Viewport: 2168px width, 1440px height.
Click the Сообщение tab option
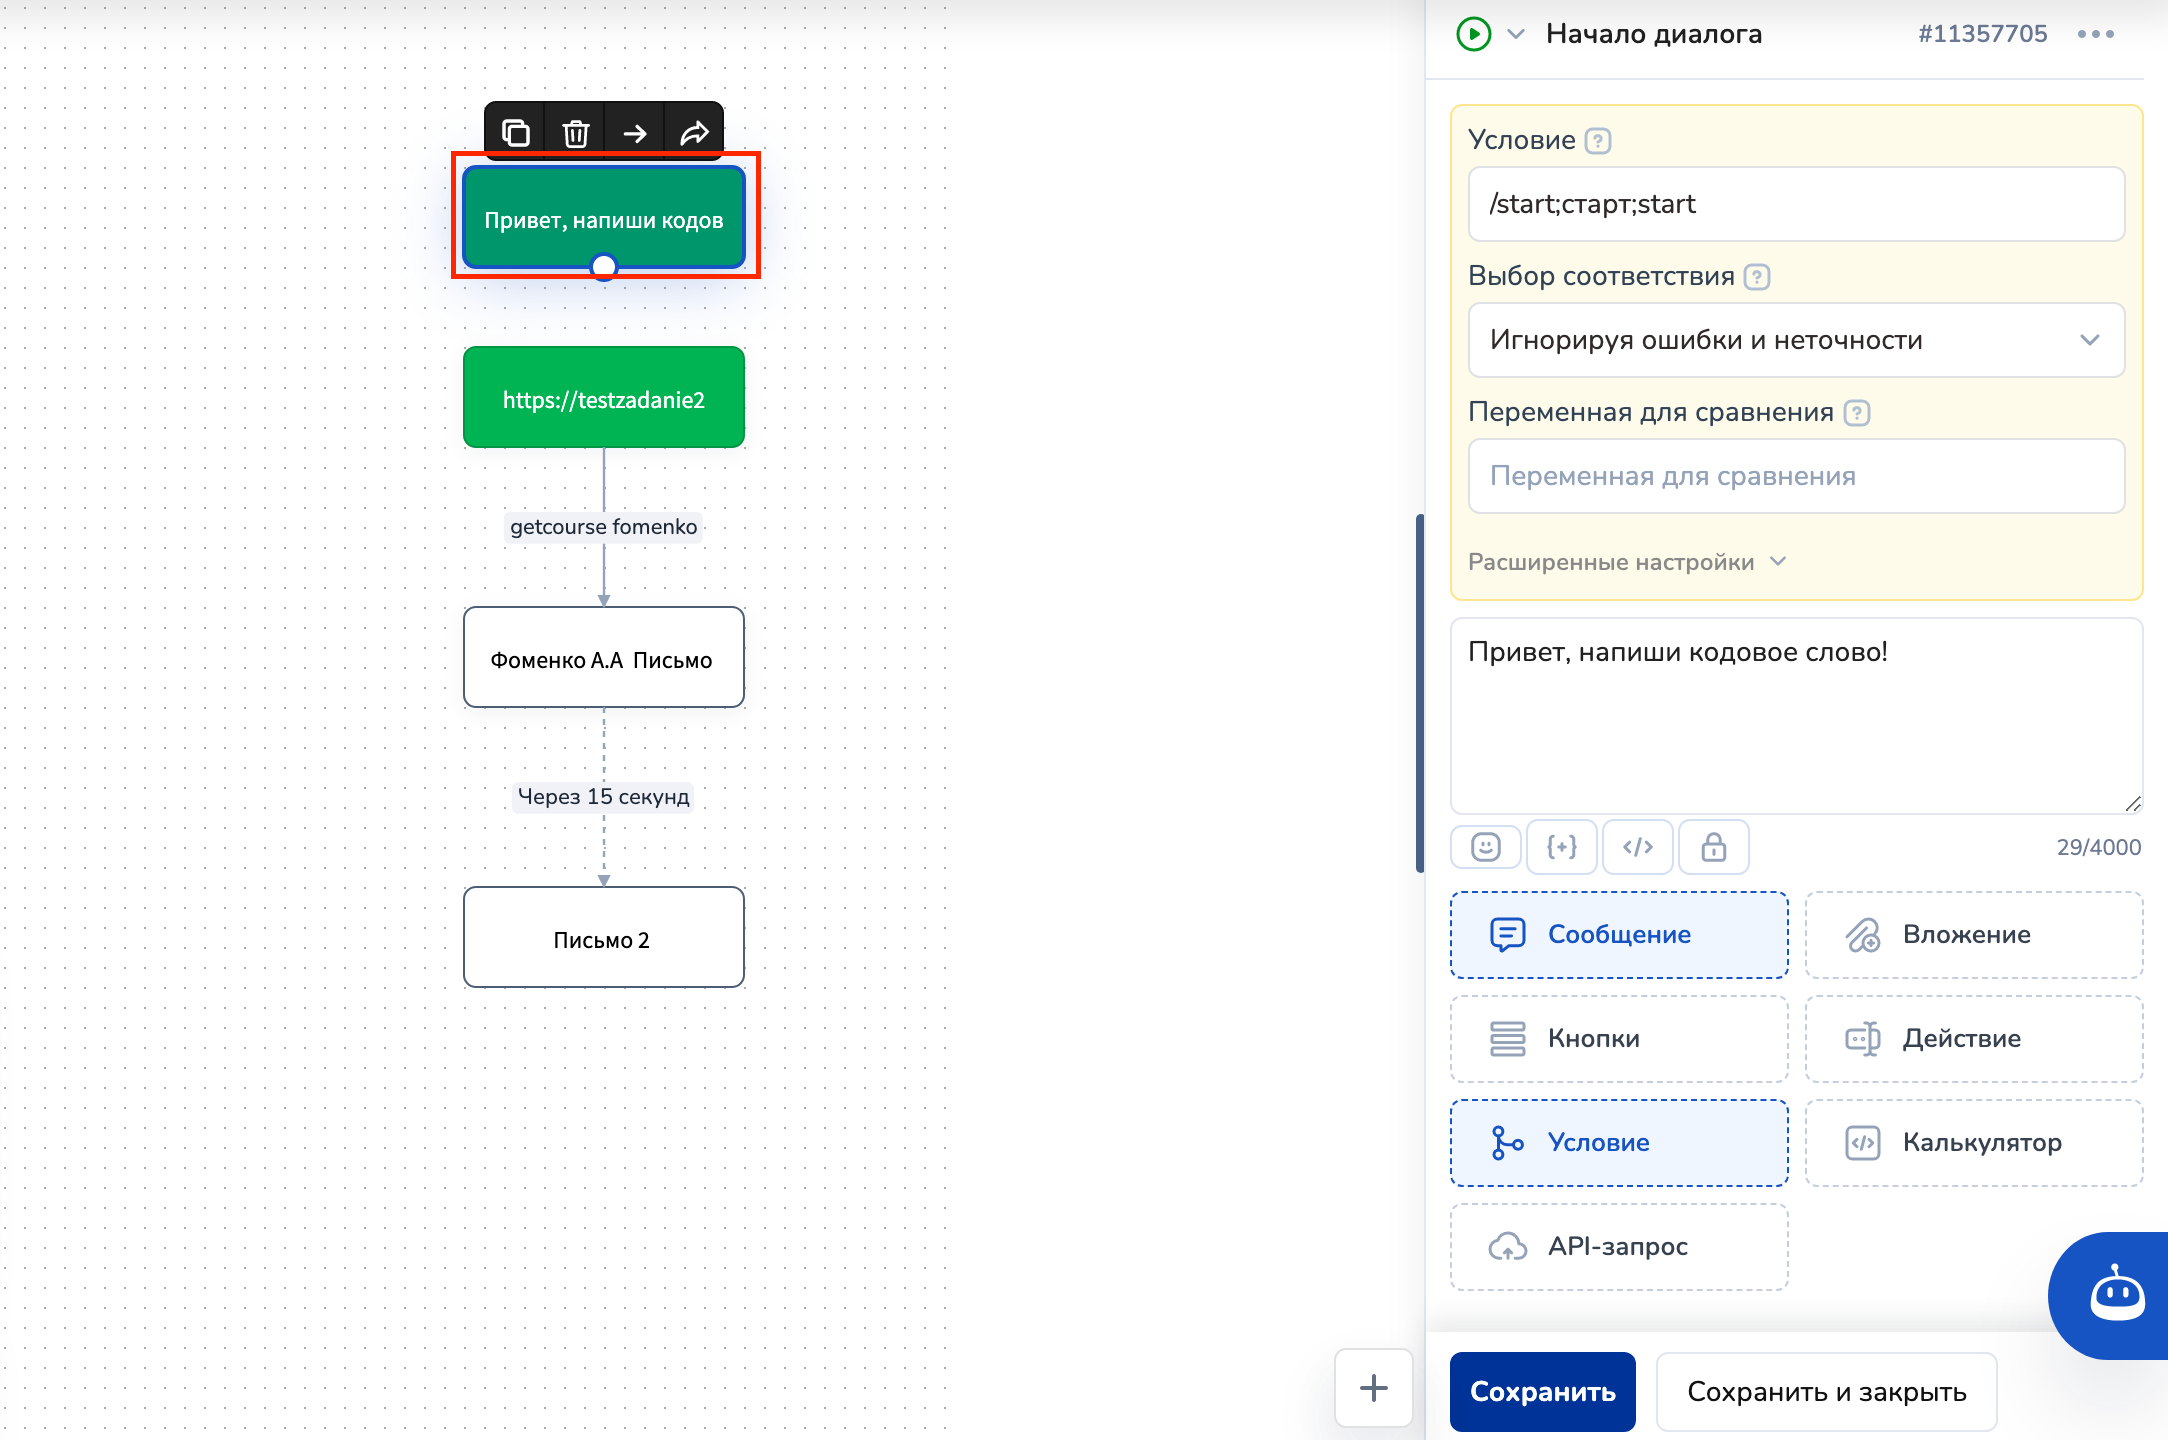(1618, 935)
